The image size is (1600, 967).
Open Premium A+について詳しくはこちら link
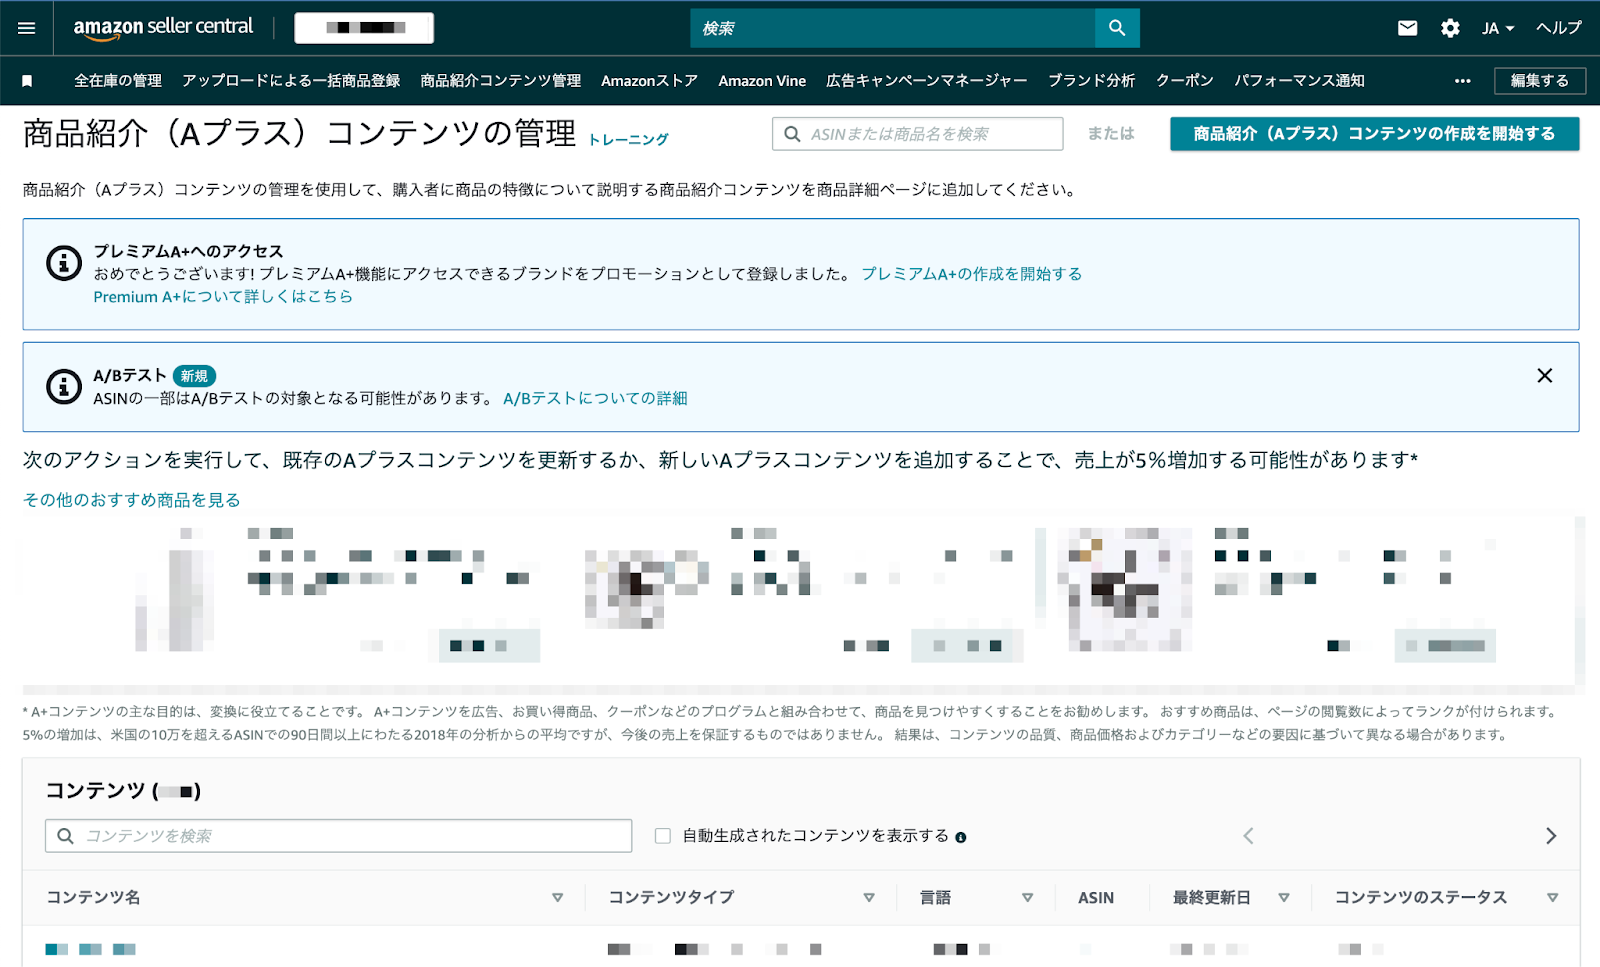pos(223,297)
